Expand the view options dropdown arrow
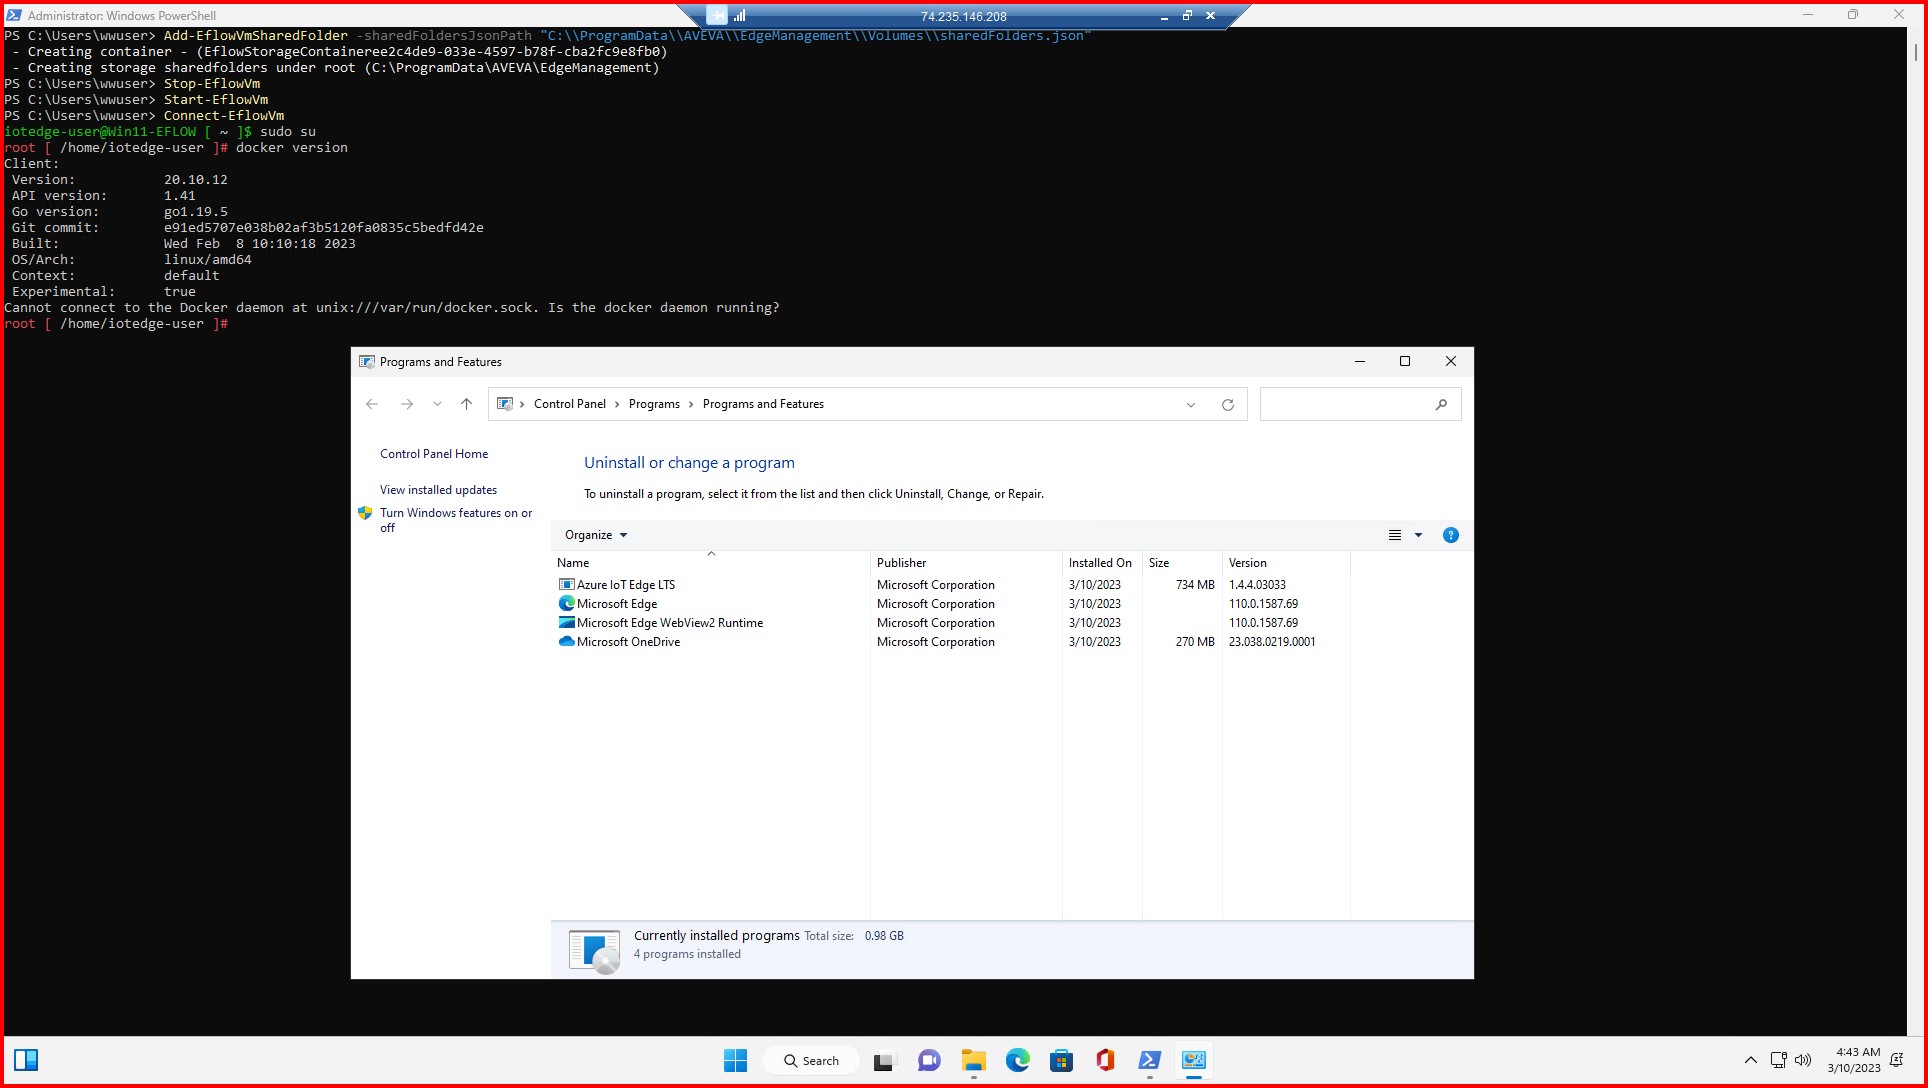This screenshot has height=1088, width=1928. point(1417,535)
